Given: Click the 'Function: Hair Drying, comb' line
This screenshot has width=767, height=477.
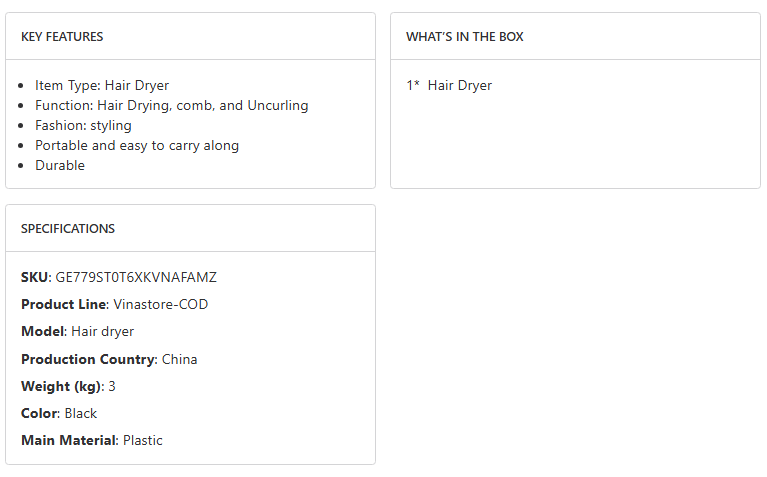Looking at the screenshot, I should coord(171,106).
